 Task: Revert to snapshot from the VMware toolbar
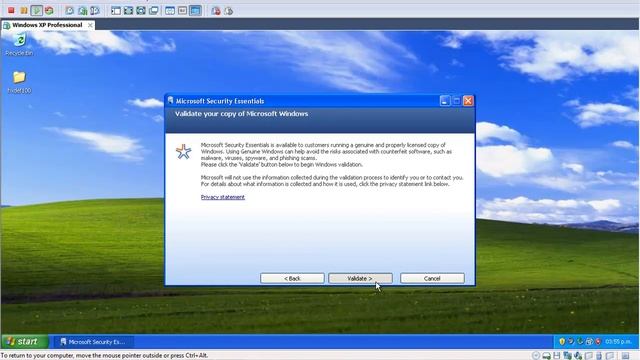tap(82, 11)
